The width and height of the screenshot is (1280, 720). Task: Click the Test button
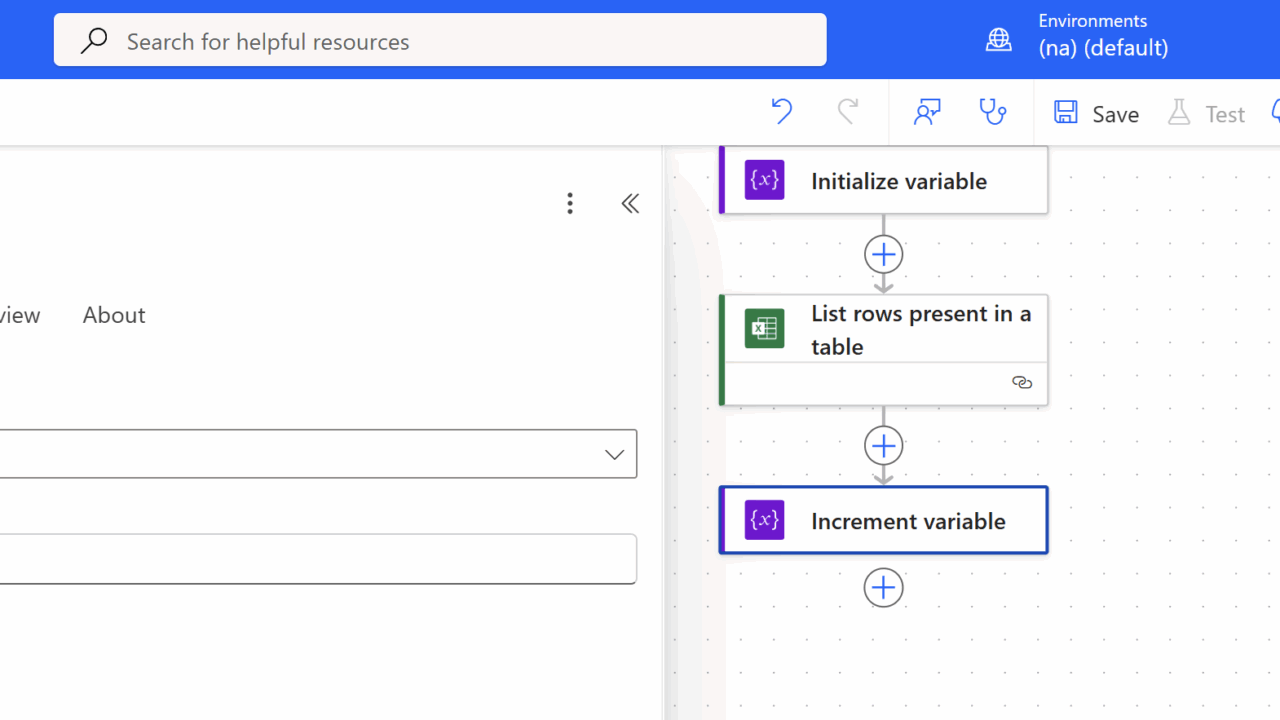click(x=1206, y=114)
